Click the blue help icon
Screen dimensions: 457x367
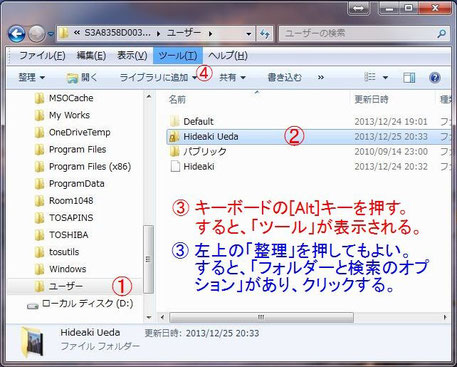pyautogui.click(x=435, y=78)
